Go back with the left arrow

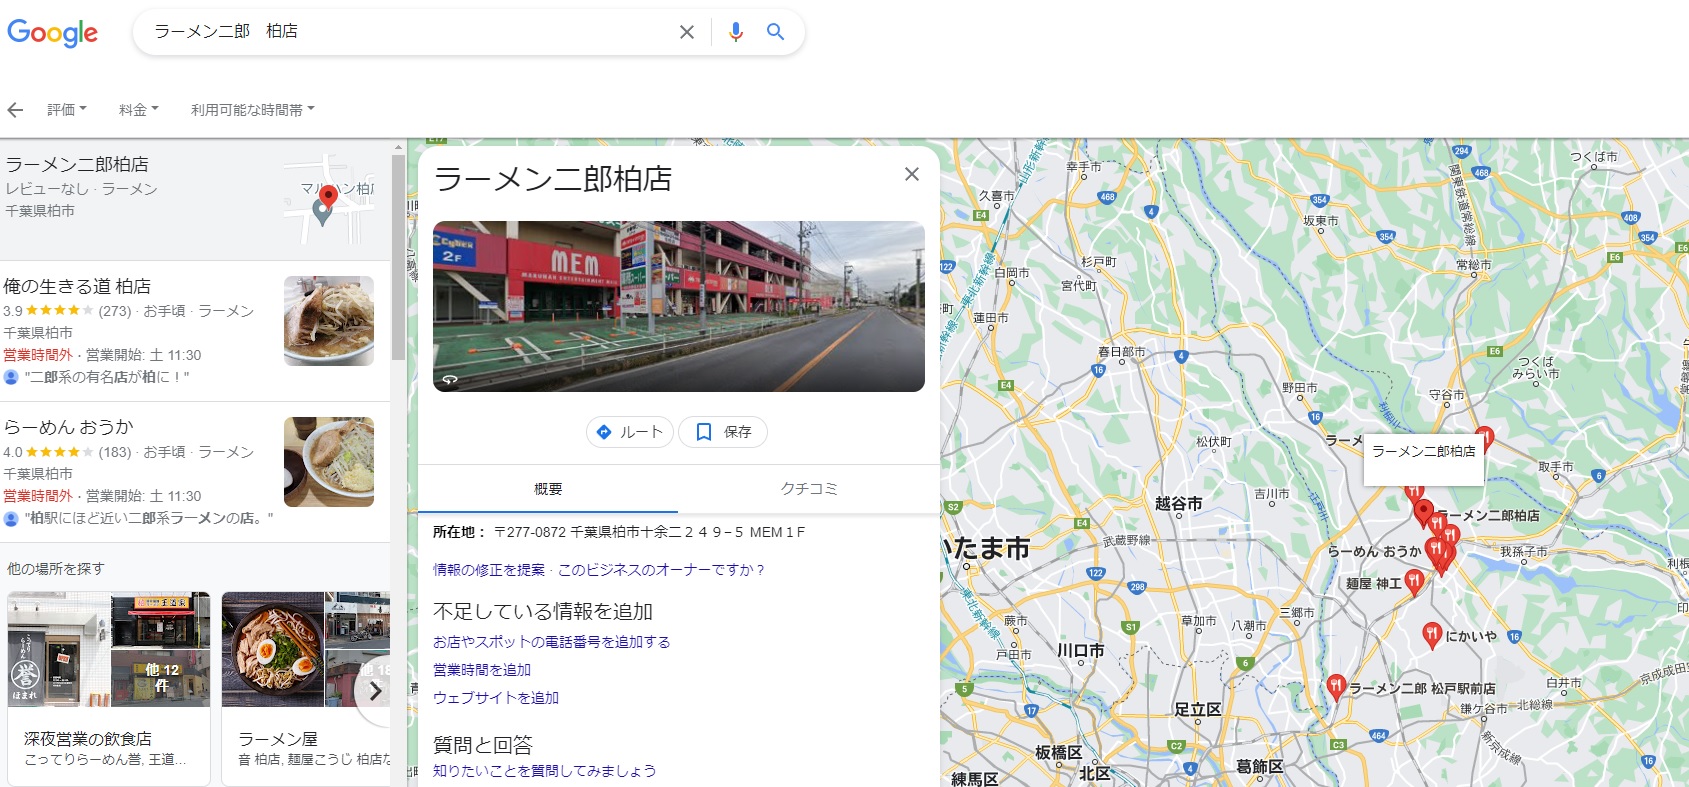point(15,110)
